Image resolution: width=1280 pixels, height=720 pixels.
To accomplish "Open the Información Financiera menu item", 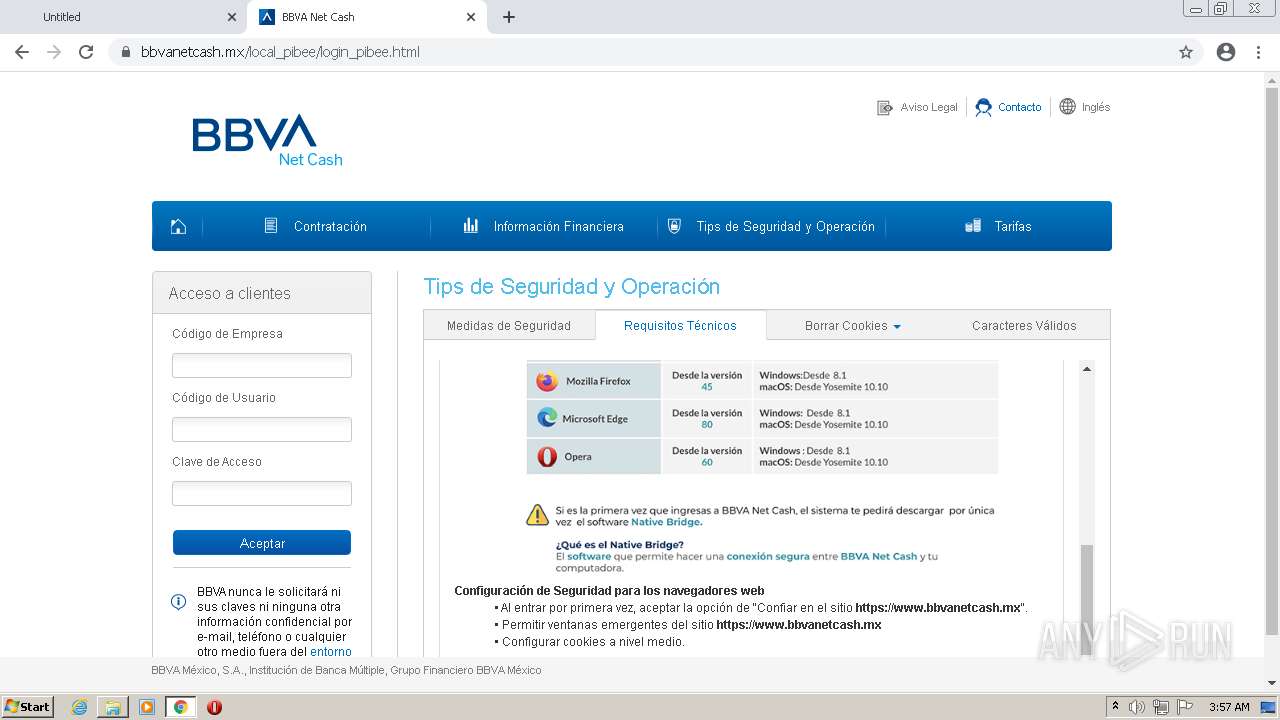I will click(x=558, y=227).
